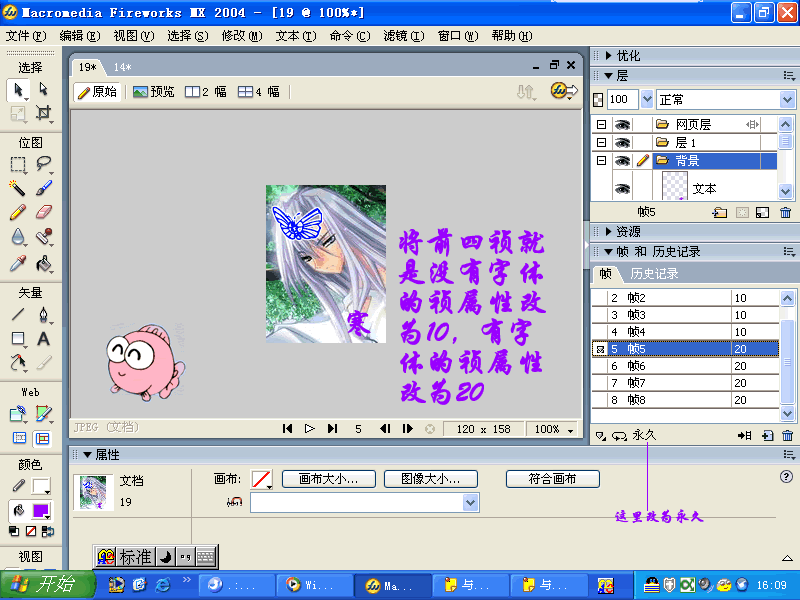Image resolution: width=800 pixels, height=600 pixels.
Task: Expand the 优化 panel
Action: coord(609,56)
